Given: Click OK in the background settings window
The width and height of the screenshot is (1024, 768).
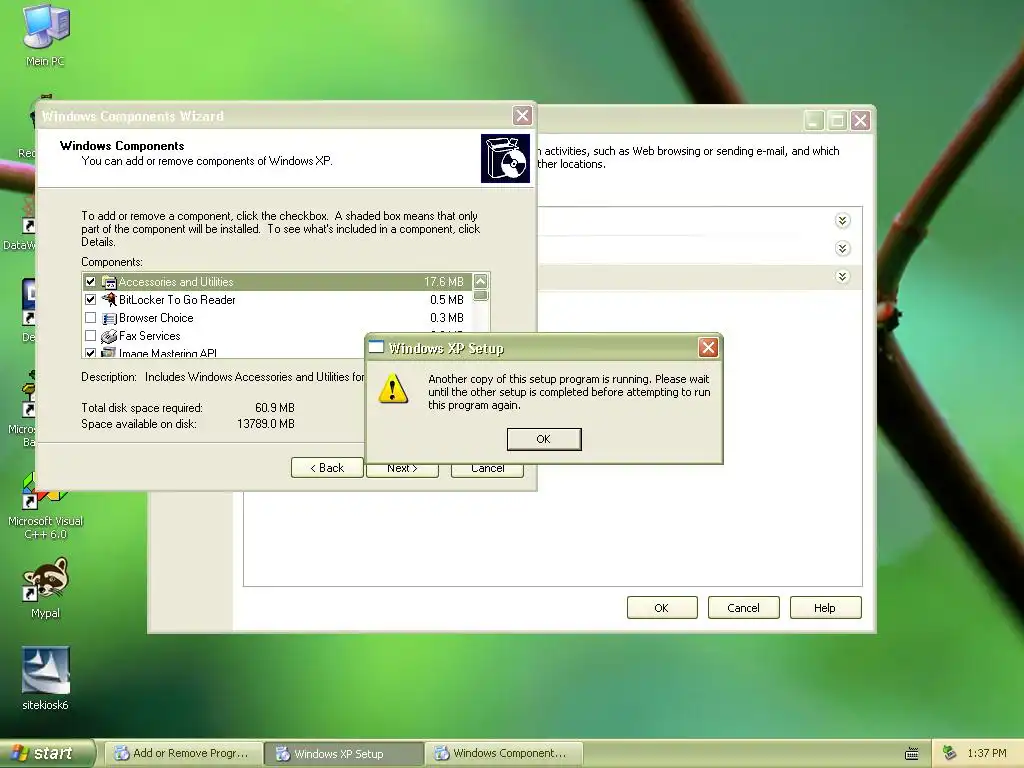Looking at the screenshot, I should (662, 608).
